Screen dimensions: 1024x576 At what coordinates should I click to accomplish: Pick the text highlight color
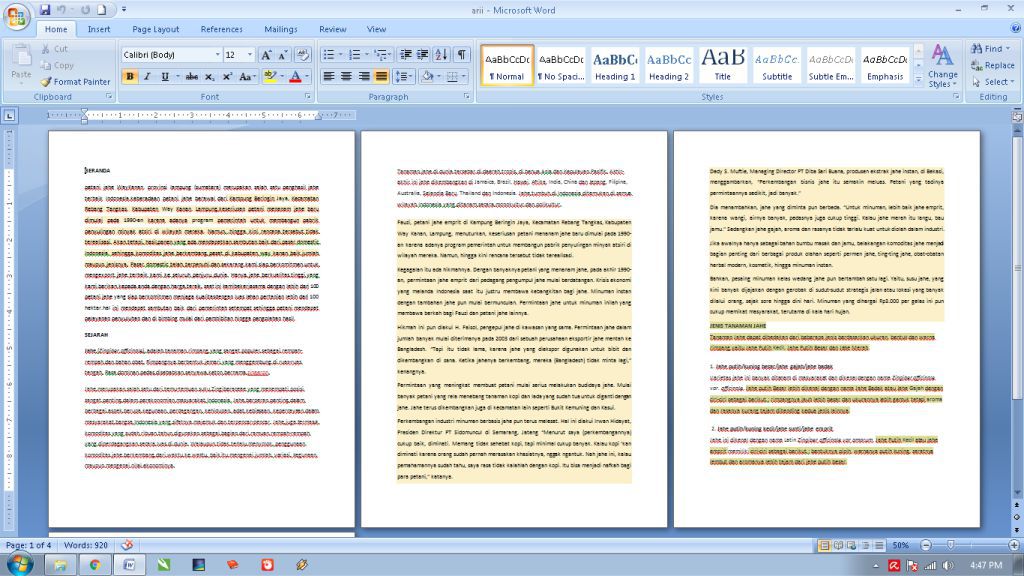(x=270, y=76)
